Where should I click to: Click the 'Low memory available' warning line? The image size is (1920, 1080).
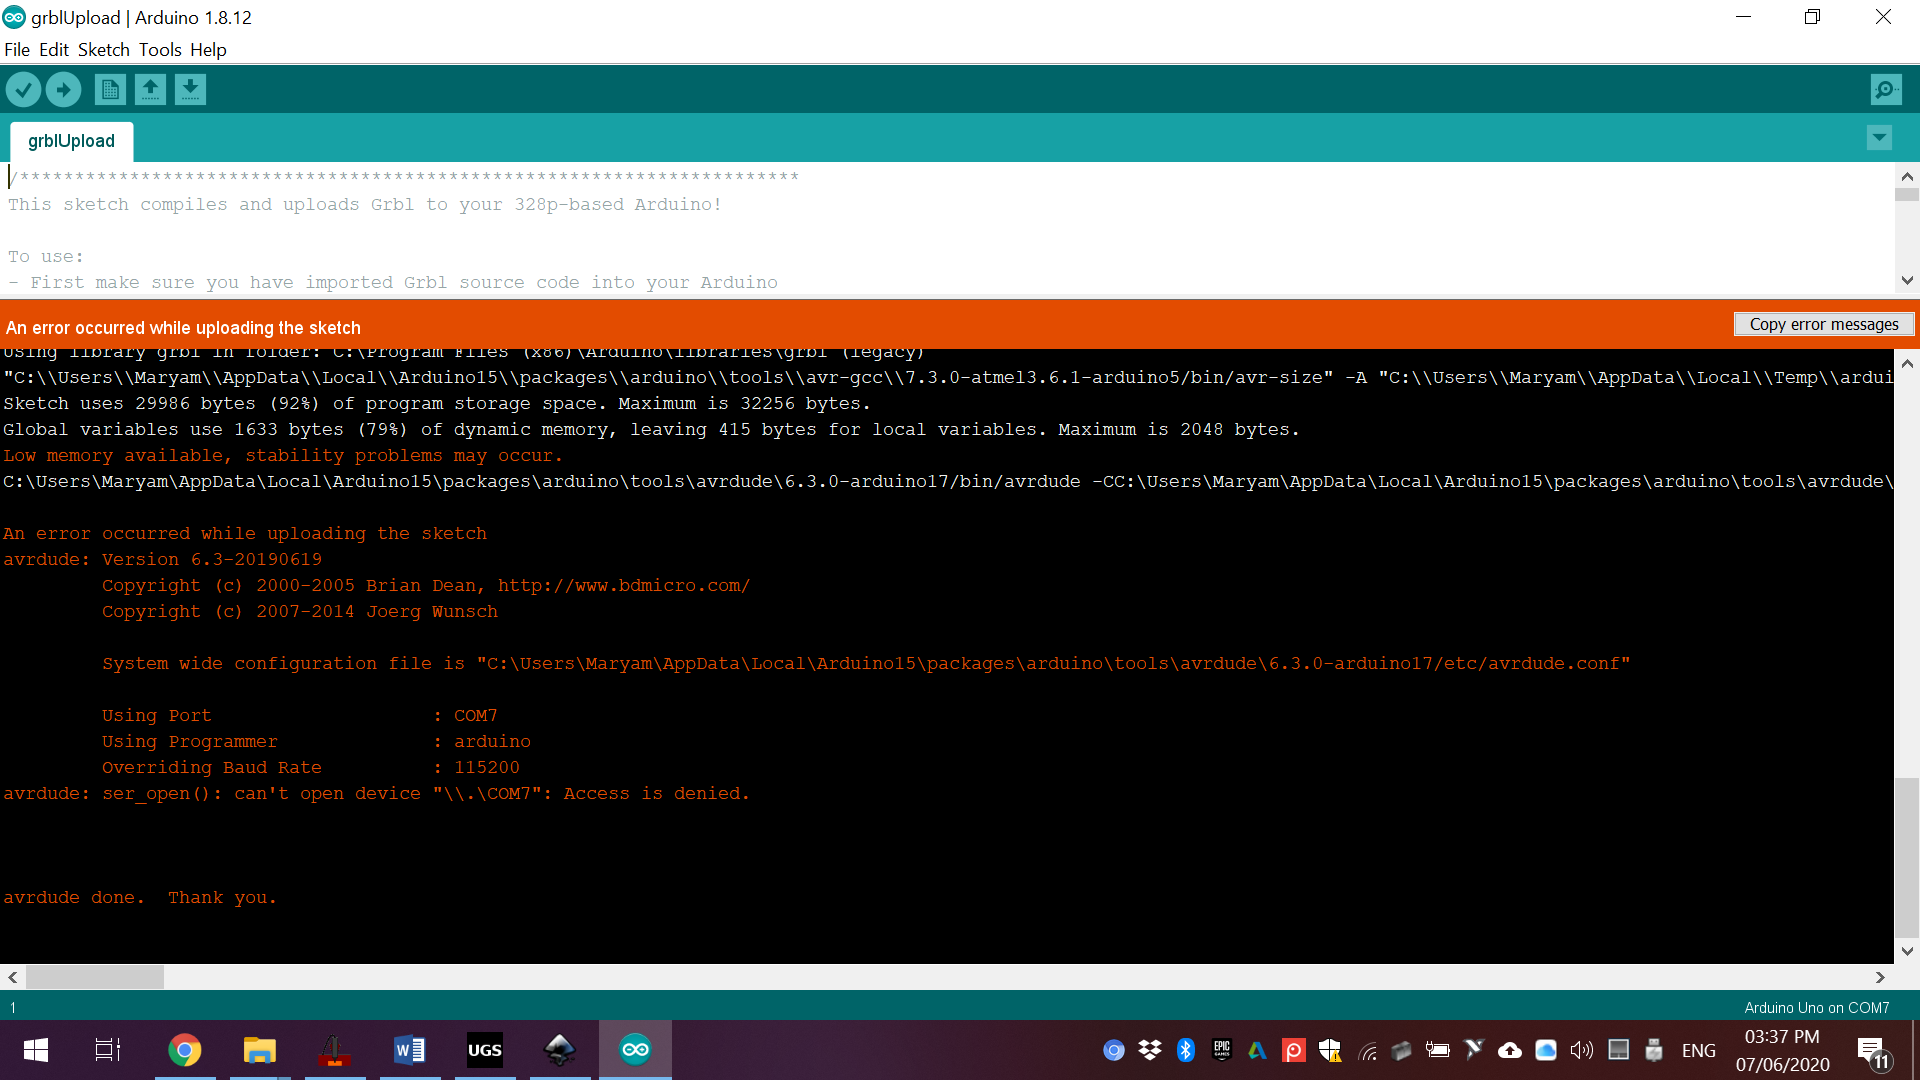point(283,455)
